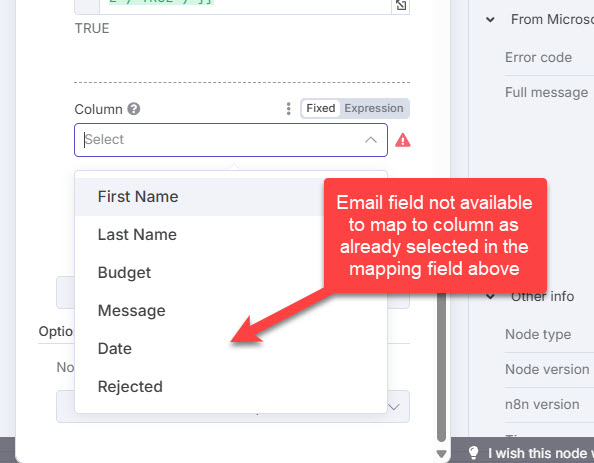Collapse the Other info section
Viewport: 594px width, 463px height.
click(490, 296)
